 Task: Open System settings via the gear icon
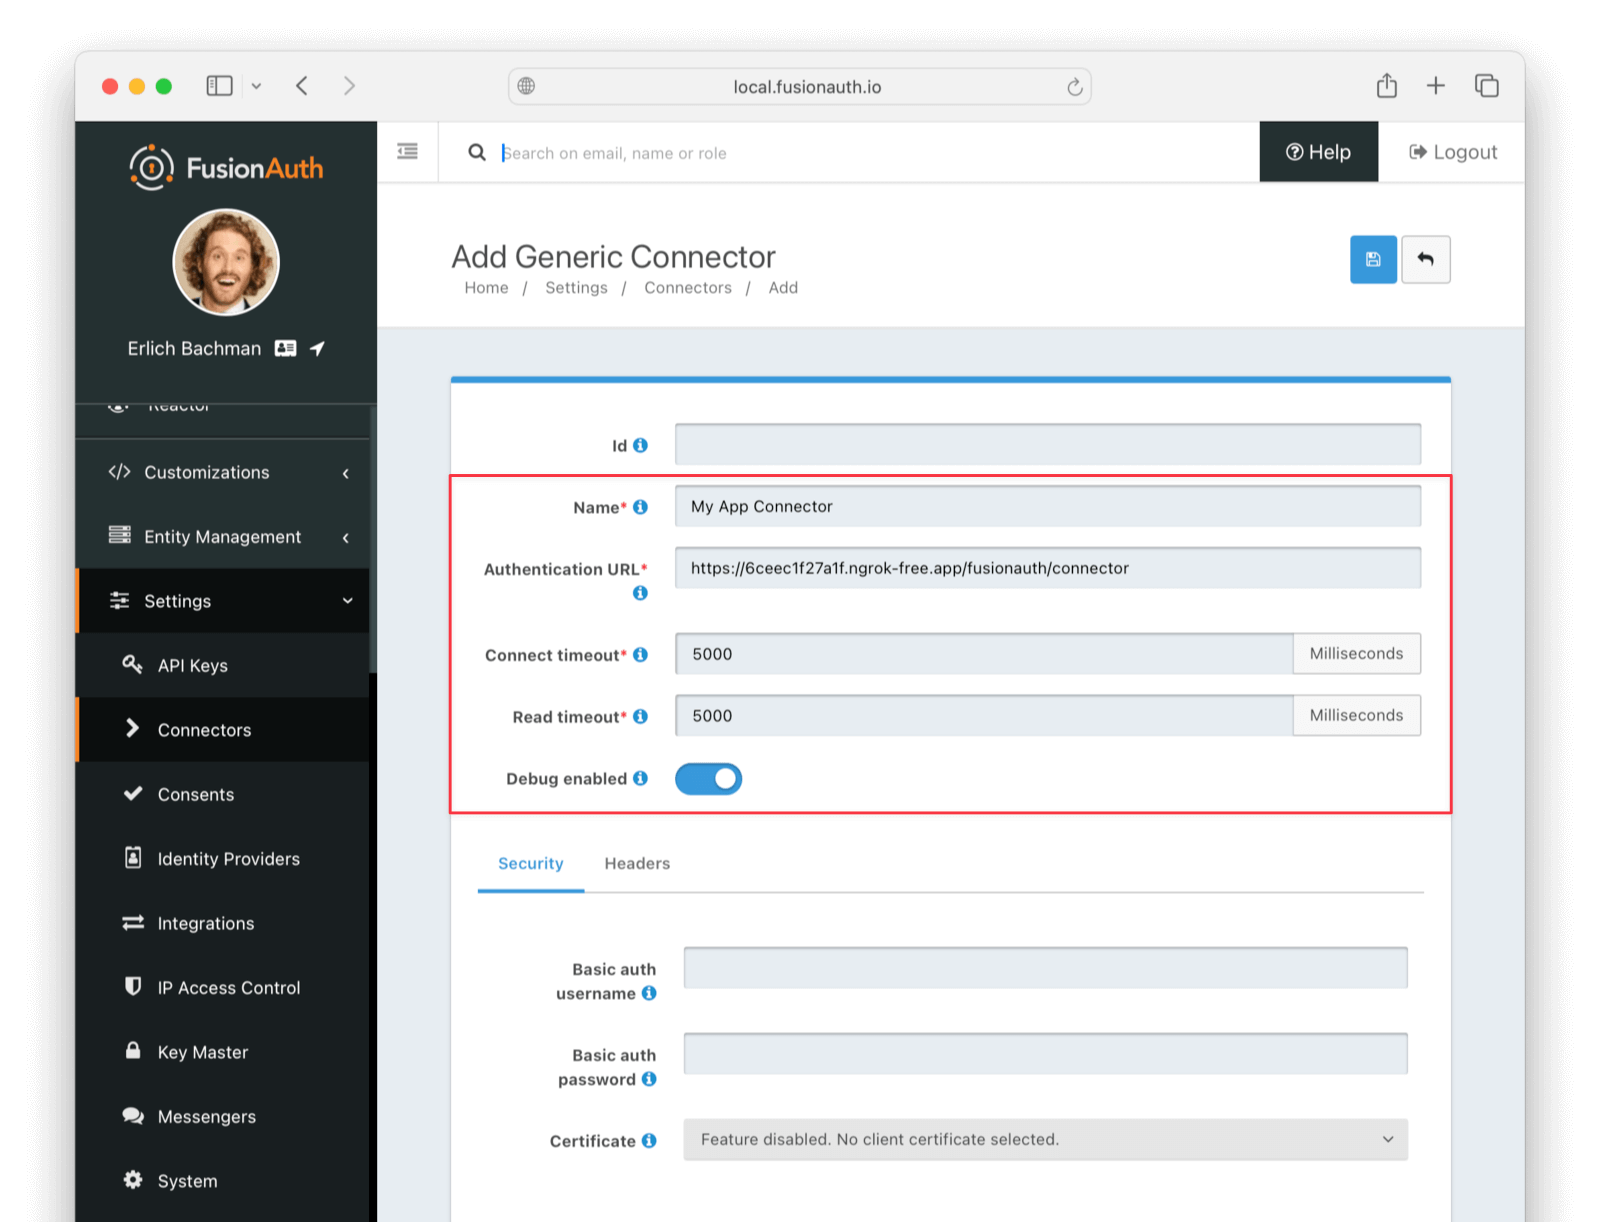pyautogui.click(x=133, y=1180)
